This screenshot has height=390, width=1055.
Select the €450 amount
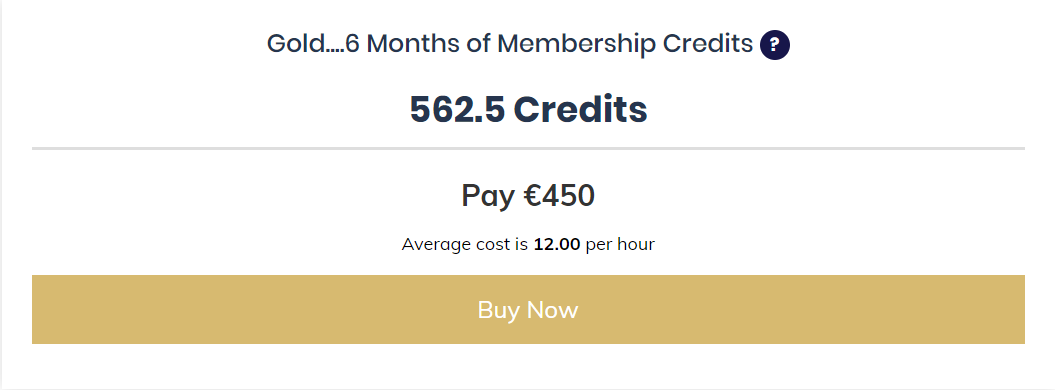(559, 196)
